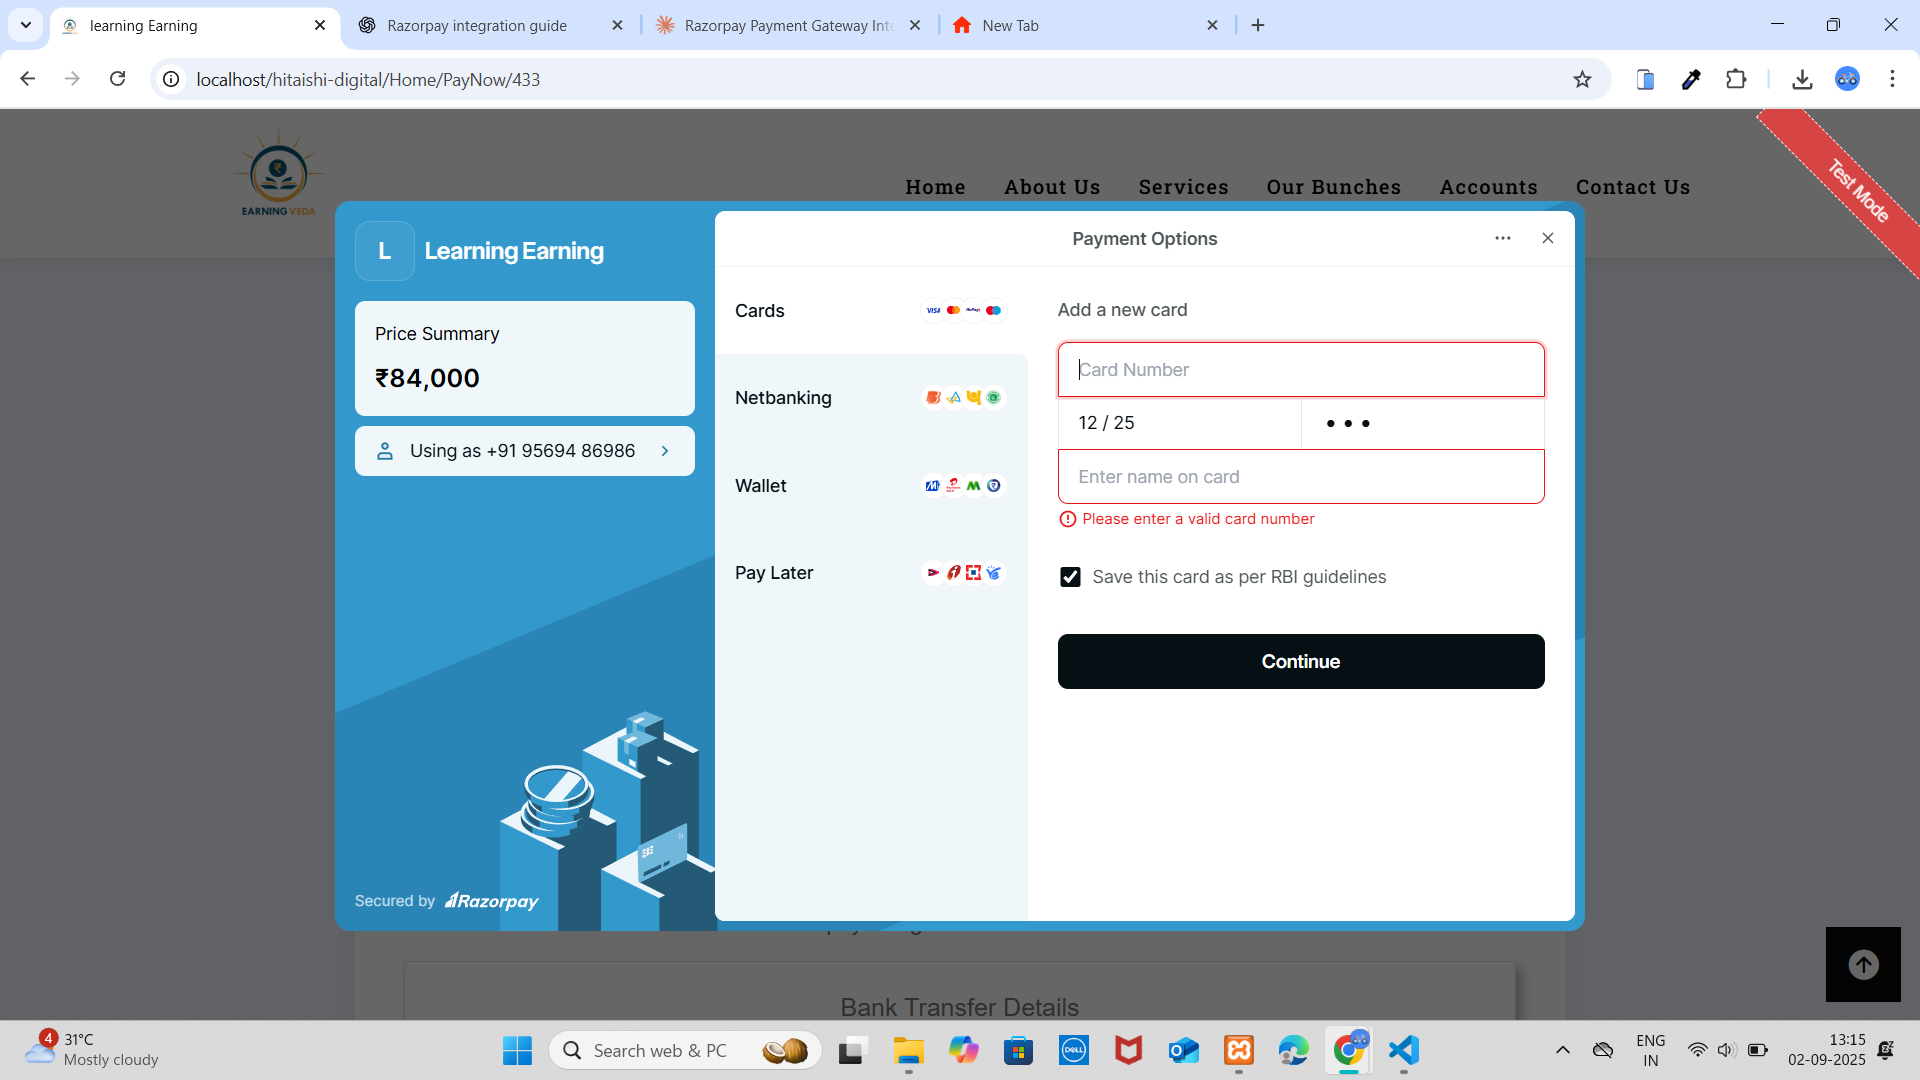Expand the Using as +91 phone chevron
This screenshot has width=1920, height=1080.
pyautogui.click(x=665, y=451)
